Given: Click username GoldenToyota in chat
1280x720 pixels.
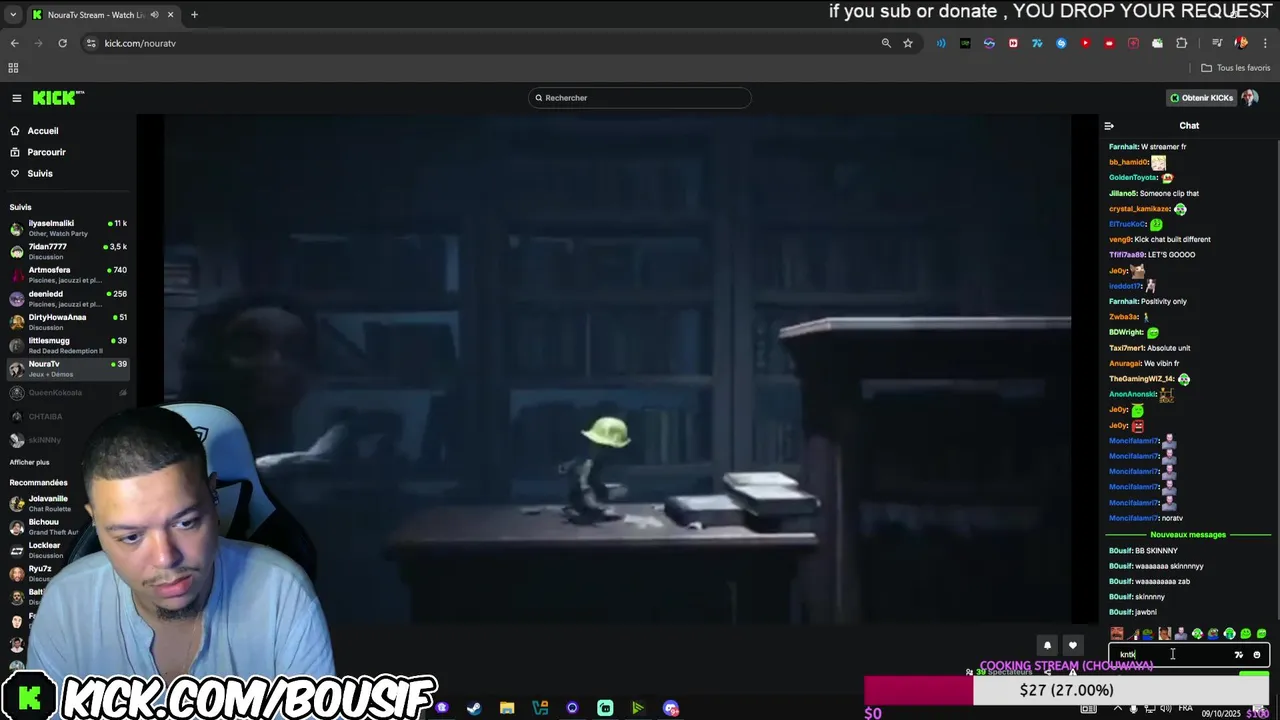Looking at the screenshot, I should pos(1133,178).
